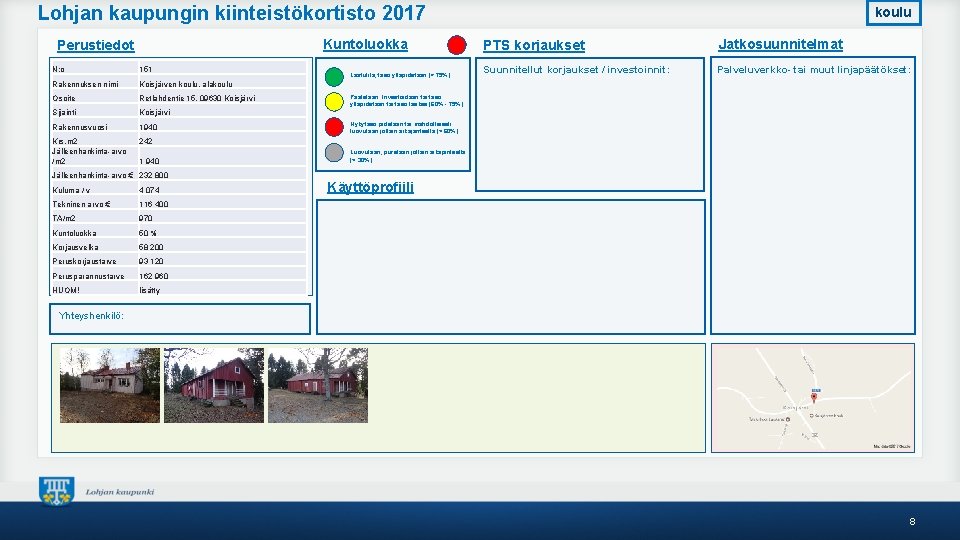Open the third photo with the tree trunk
Image resolution: width=960 pixels, height=540 pixels.
(x=318, y=385)
